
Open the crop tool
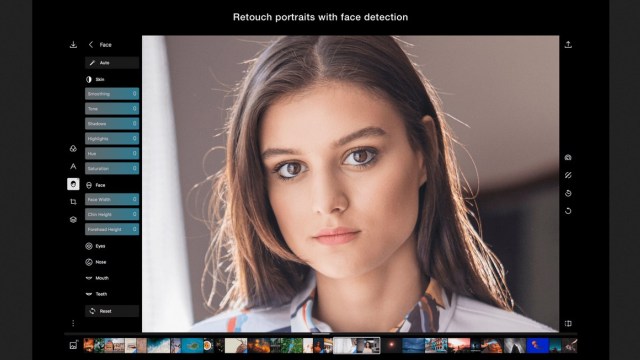[x=73, y=202]
